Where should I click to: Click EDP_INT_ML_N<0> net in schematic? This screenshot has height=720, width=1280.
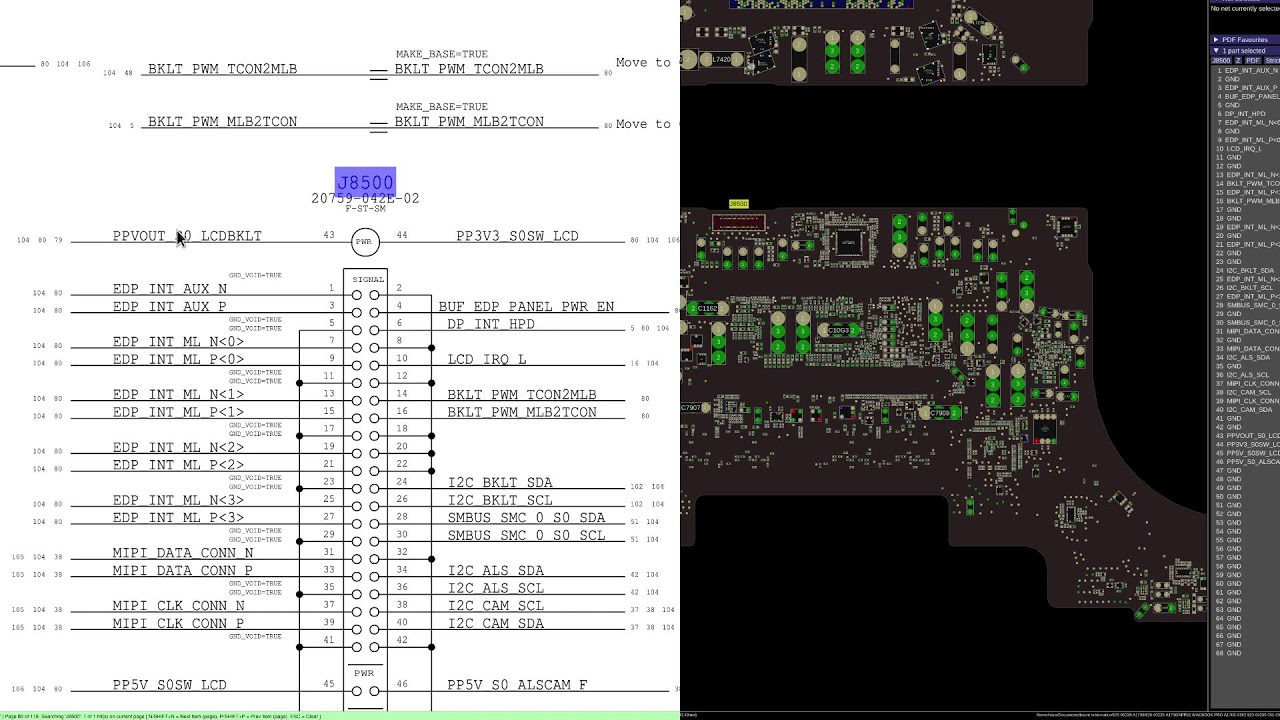click(x=178, y=342)
